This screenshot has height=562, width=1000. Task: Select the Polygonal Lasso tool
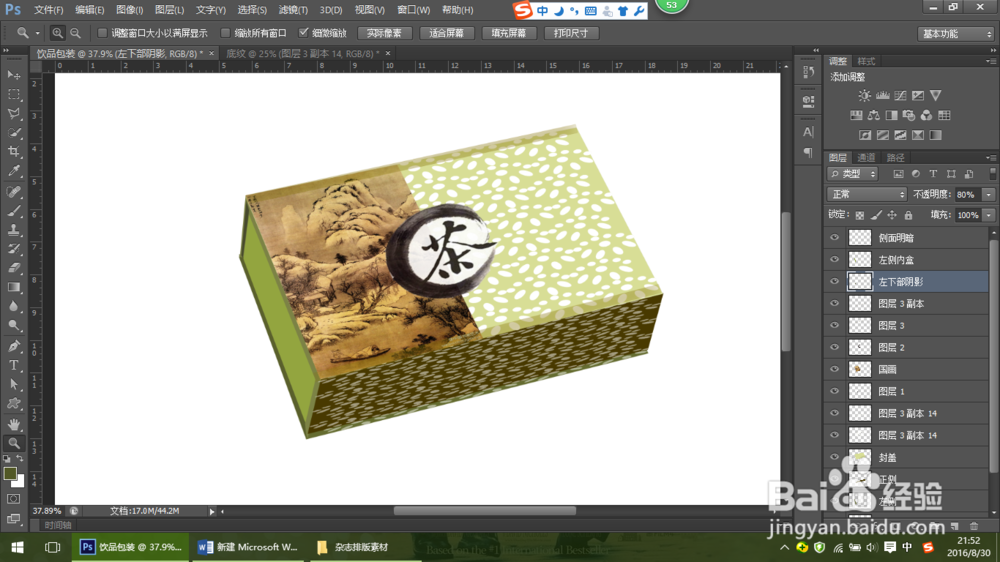[x=13, y=114]
